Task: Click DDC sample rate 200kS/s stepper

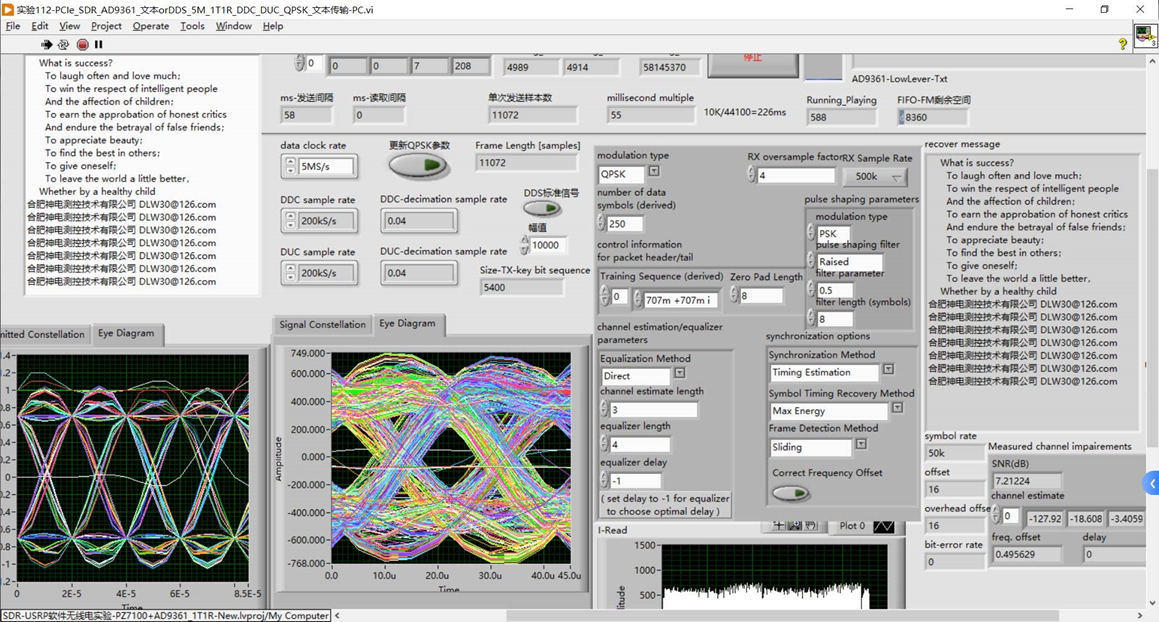Action: (290, 220)
